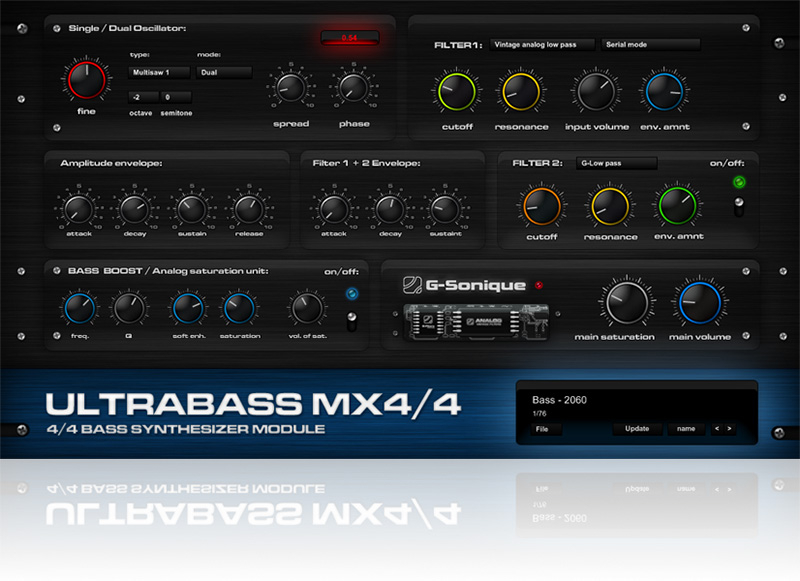Click the main saturation knob
The height and width of the screenshot is (581, 800).
point(627,302)
